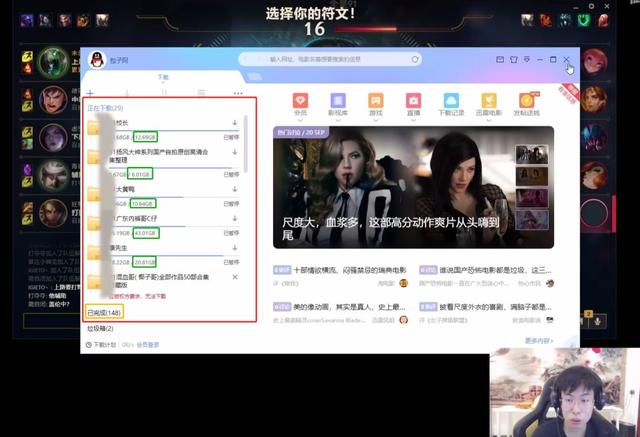The image size is (640, 437).
Task: Open the 直播 icon
Action: pyautogui.click(x=413, y=100)
